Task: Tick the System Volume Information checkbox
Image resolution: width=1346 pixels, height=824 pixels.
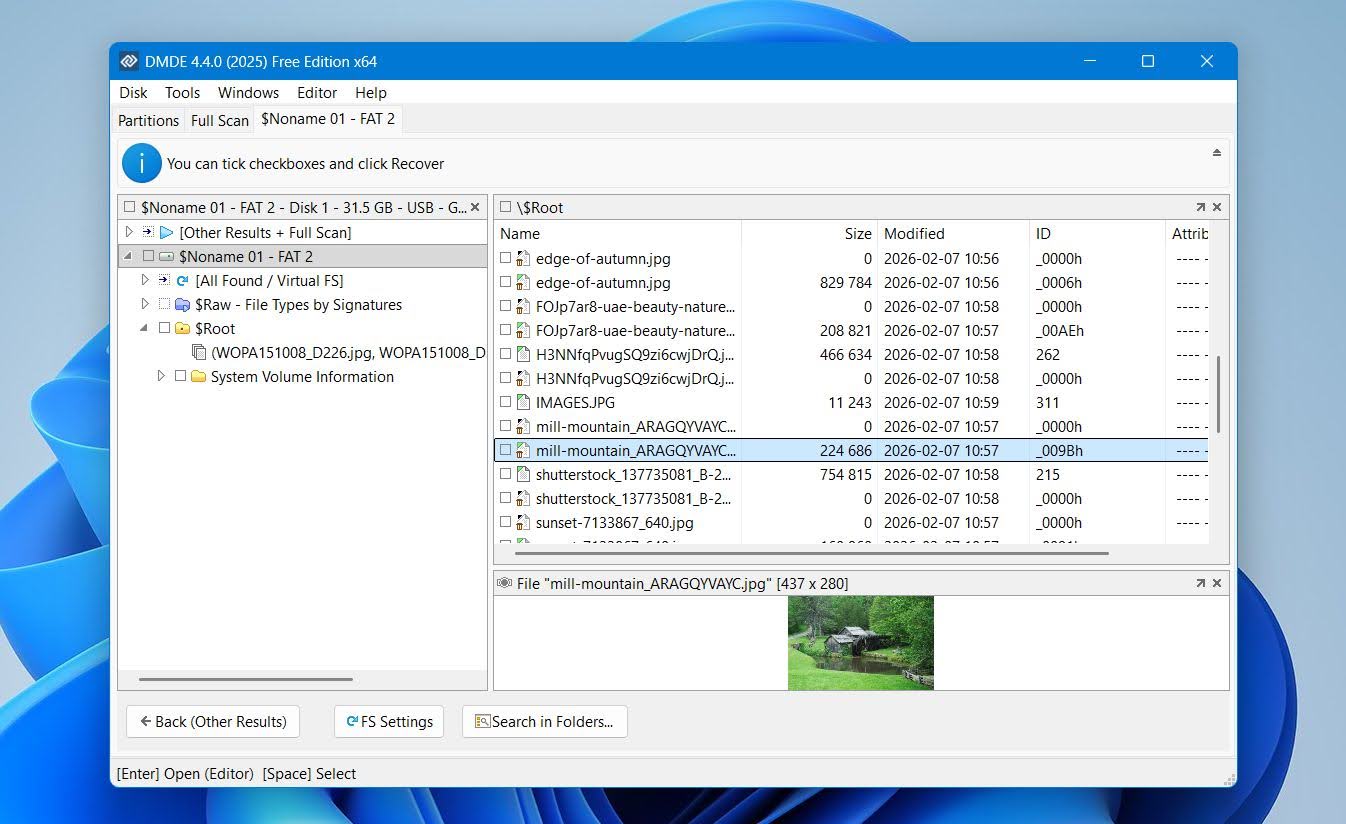Action: (180, 377)
